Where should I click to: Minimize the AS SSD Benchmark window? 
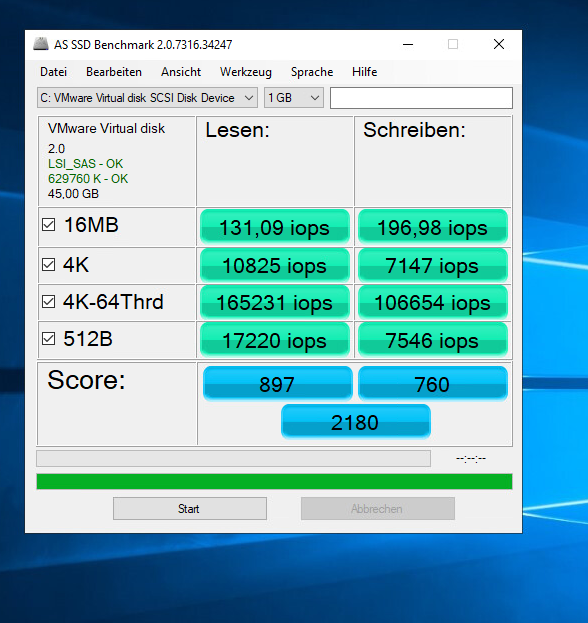tap(408, 44)
